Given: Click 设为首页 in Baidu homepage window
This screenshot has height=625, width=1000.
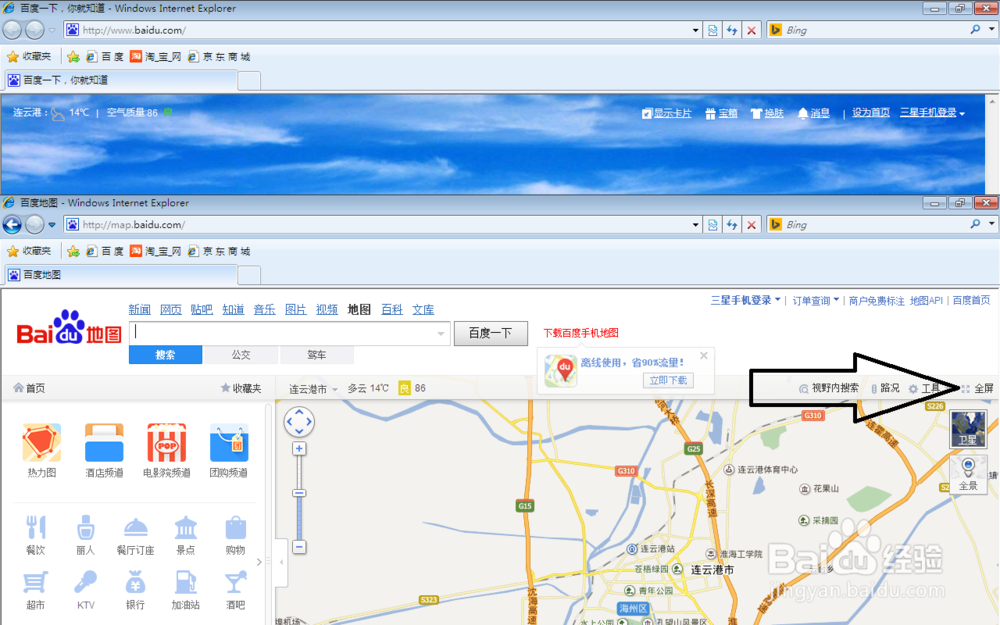Looking at the screenshot, I should [871, 112].
